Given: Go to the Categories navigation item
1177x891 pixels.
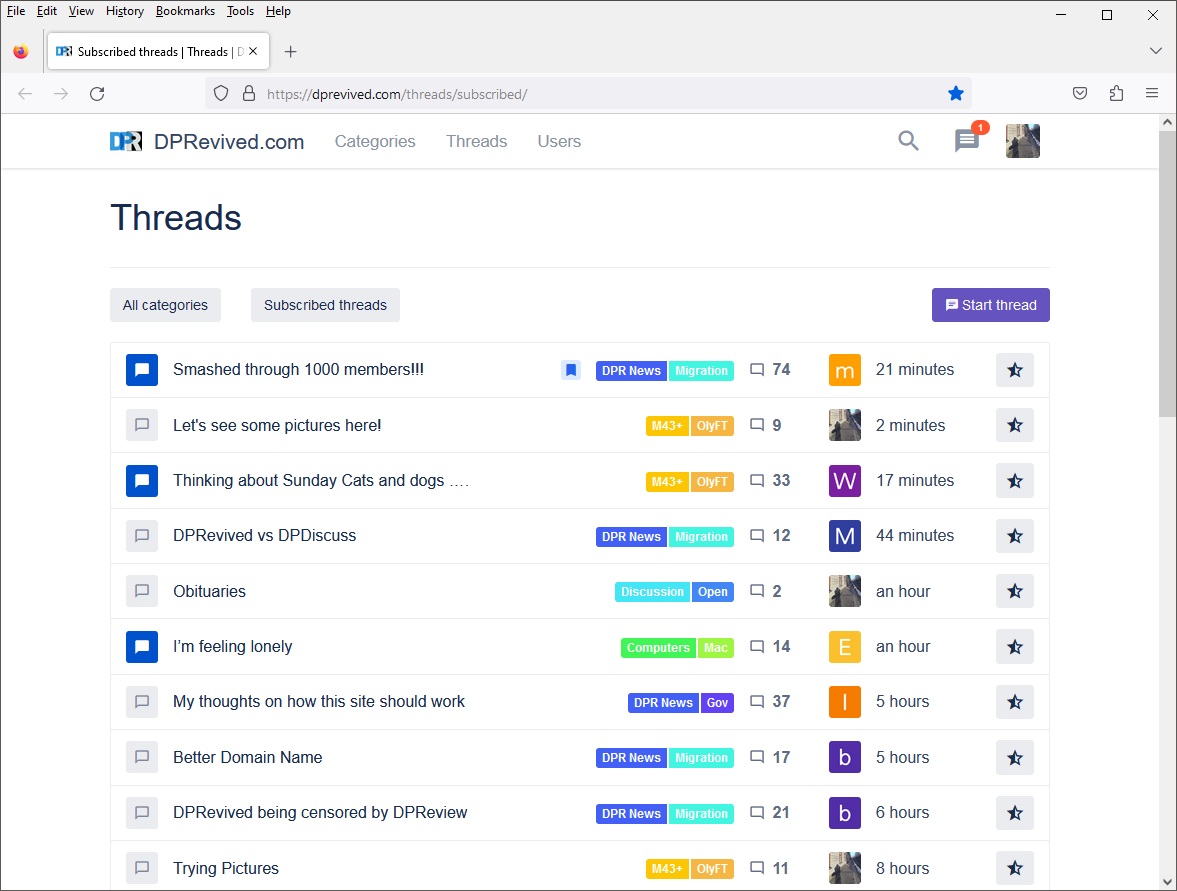Looking at the screenshot, I should 375,141.
